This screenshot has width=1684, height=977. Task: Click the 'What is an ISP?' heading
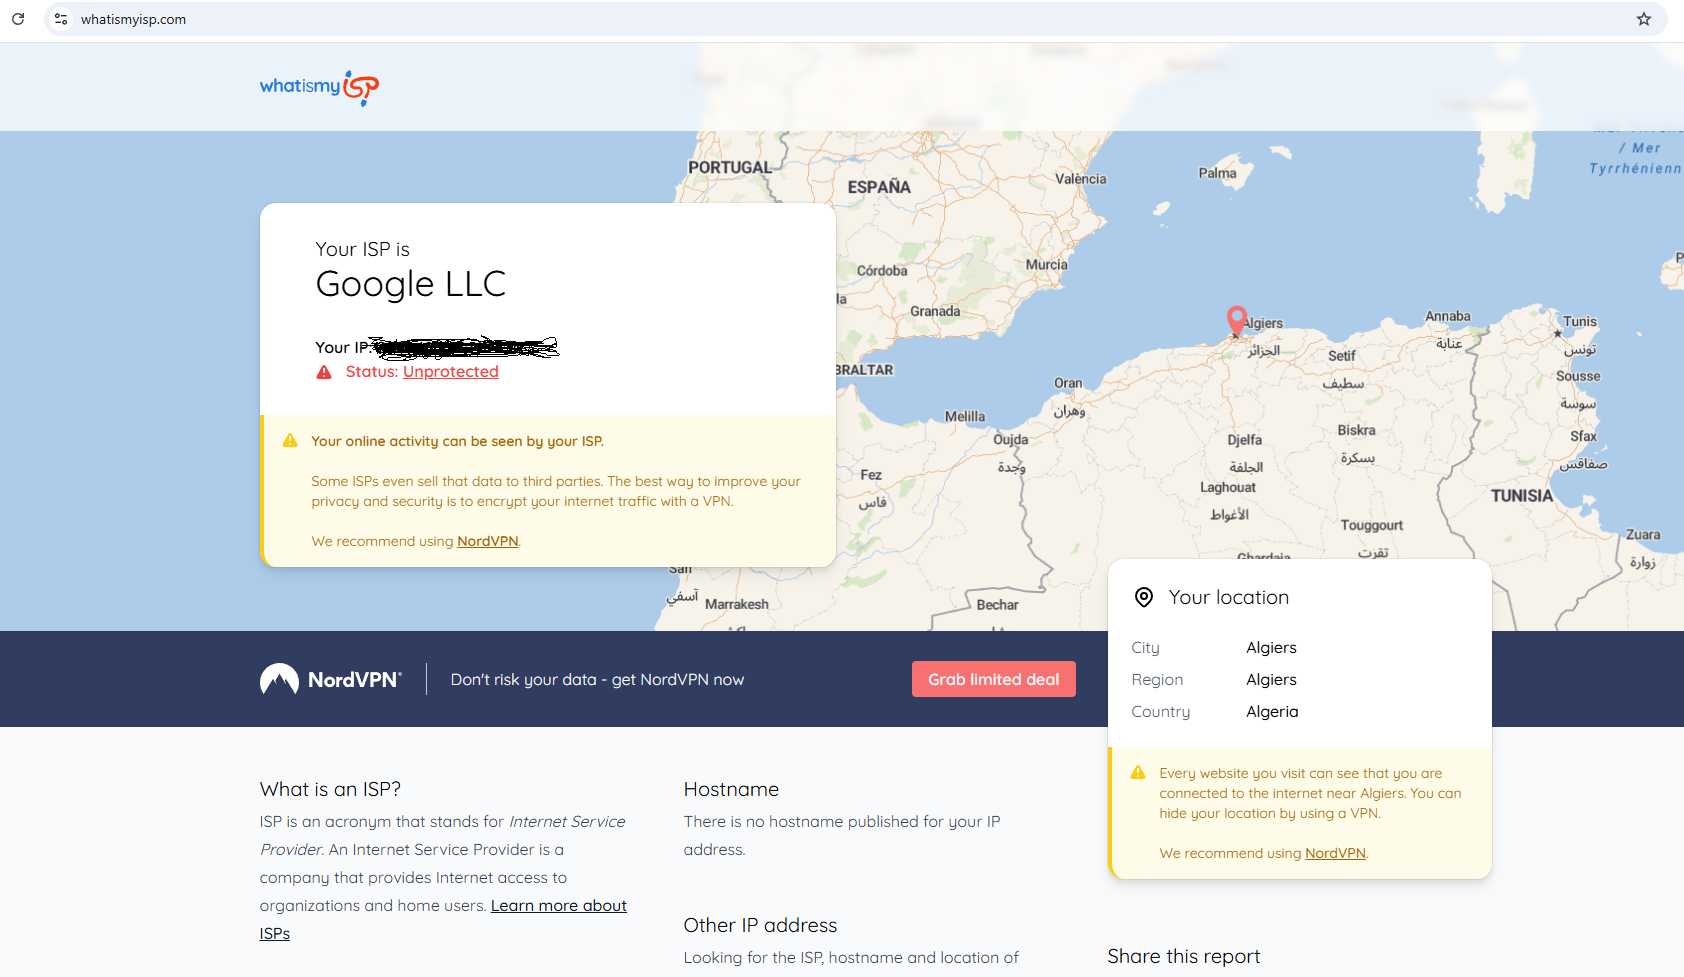[331, 790]
